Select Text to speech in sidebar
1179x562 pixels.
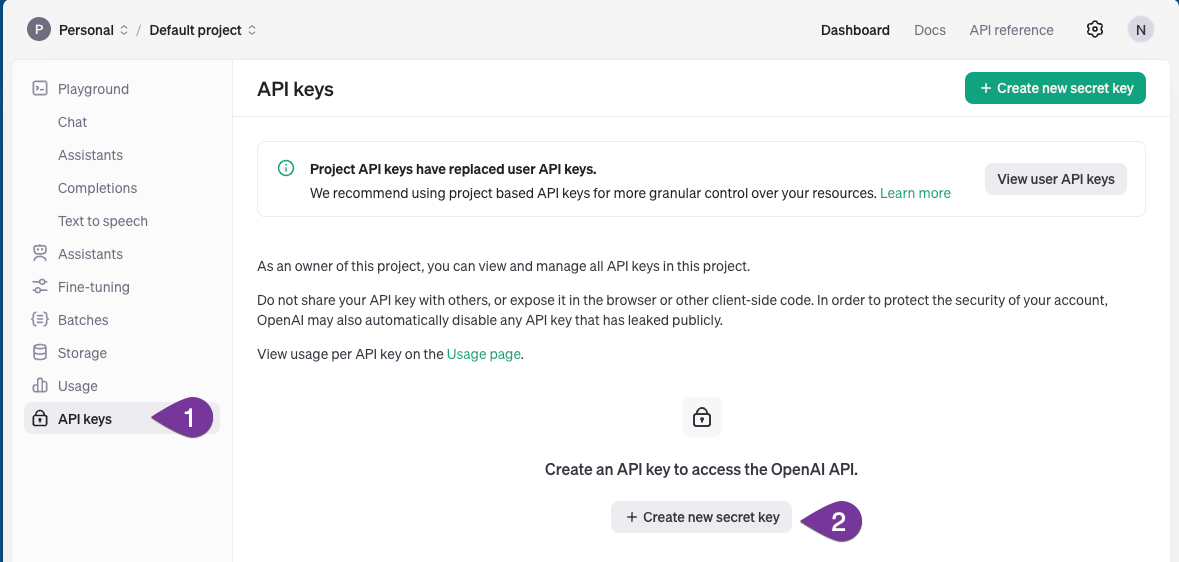103,221
